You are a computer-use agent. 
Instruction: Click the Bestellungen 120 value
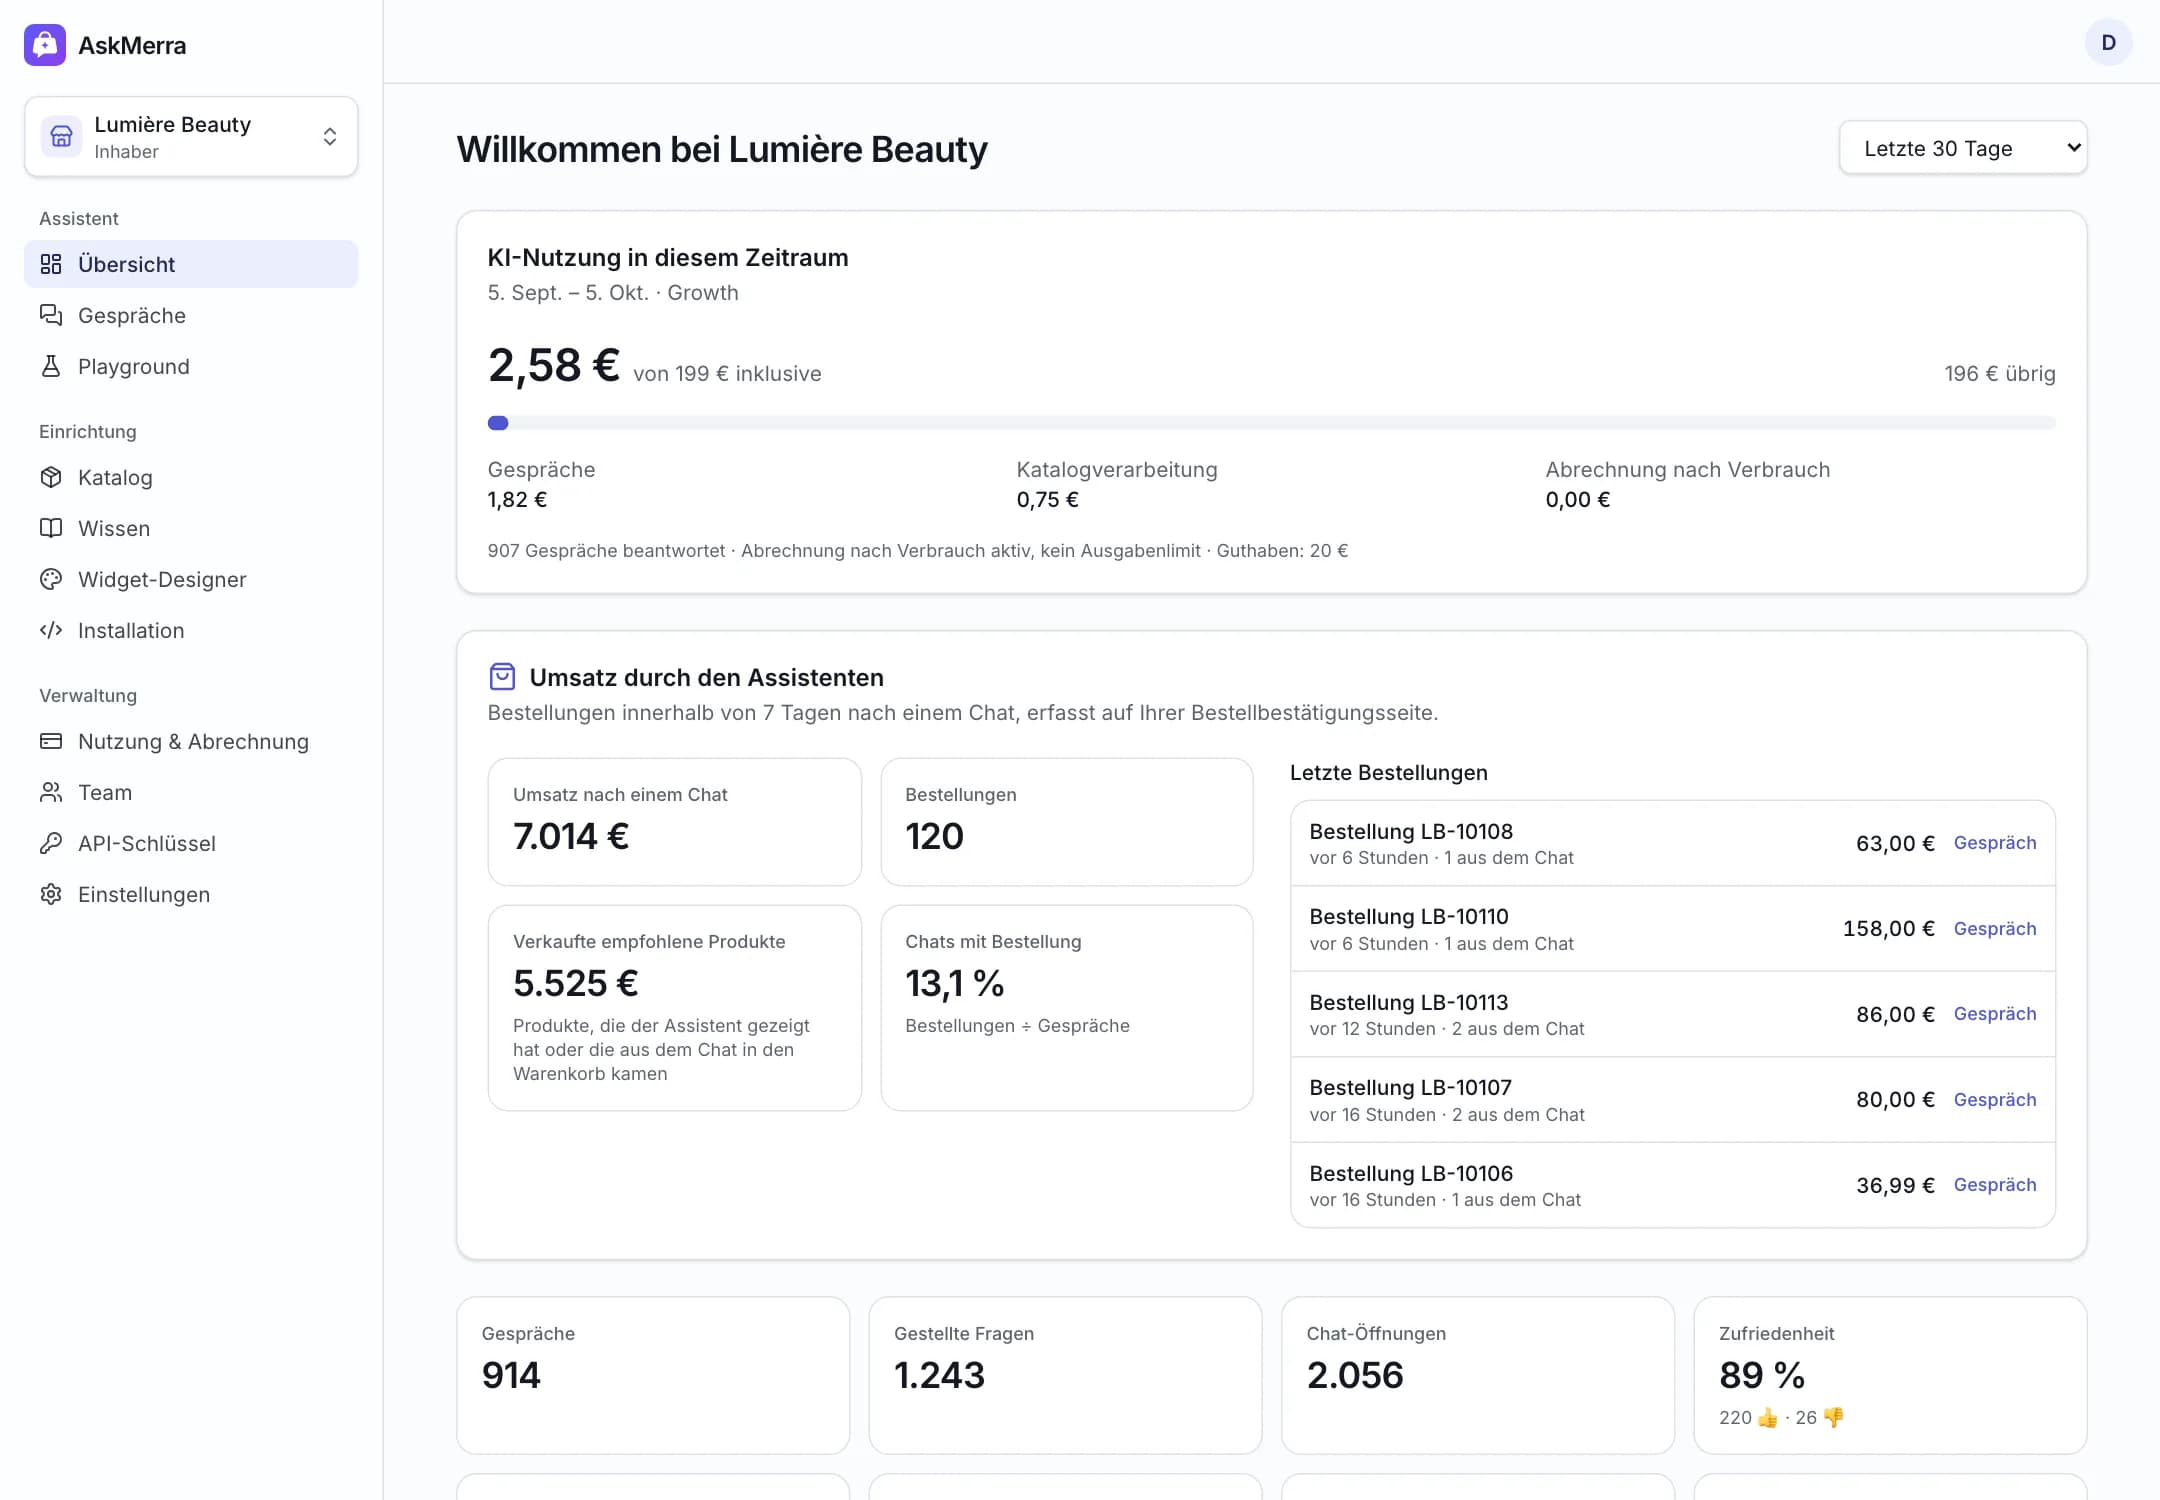(x=934, y=837)
